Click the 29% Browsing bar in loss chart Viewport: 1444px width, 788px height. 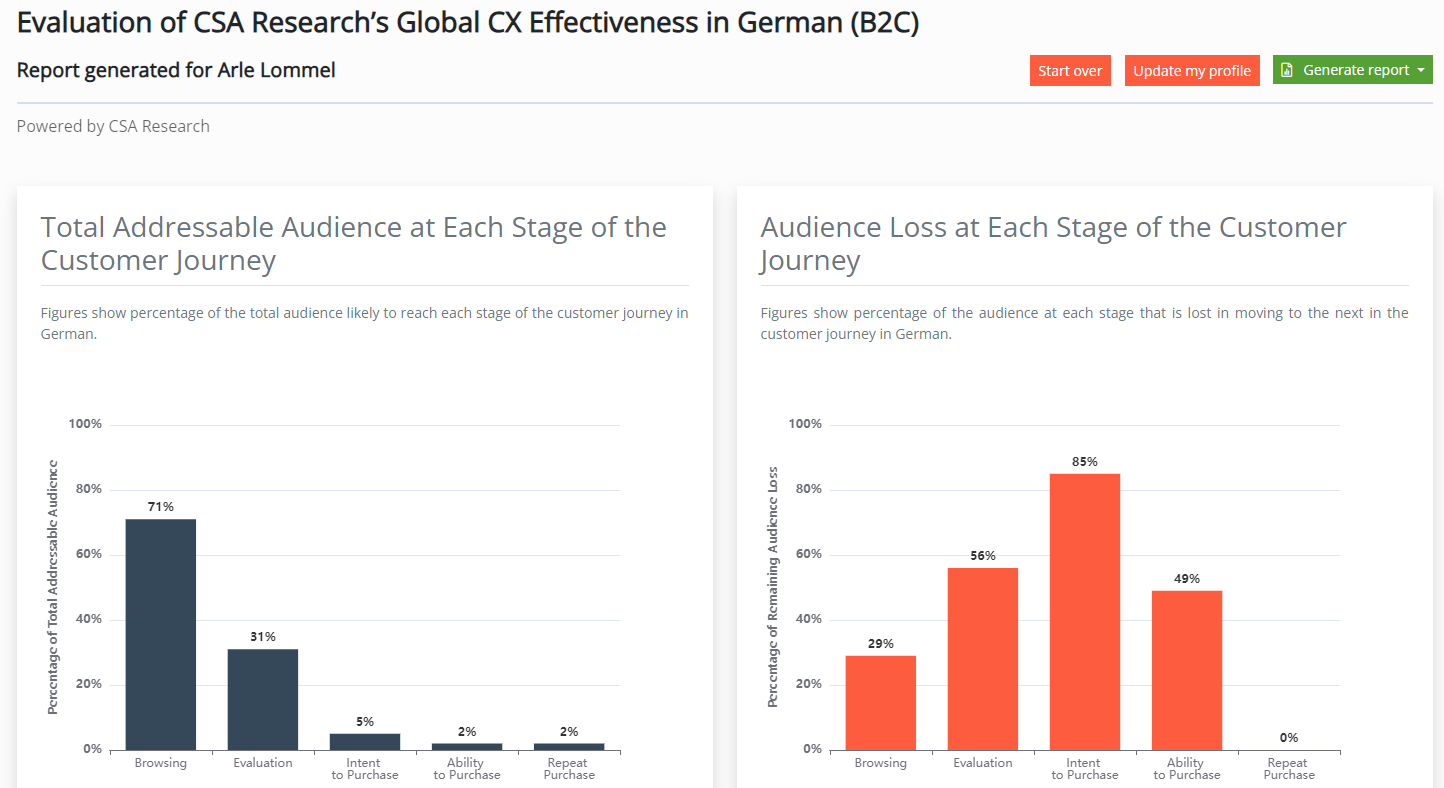881,702
